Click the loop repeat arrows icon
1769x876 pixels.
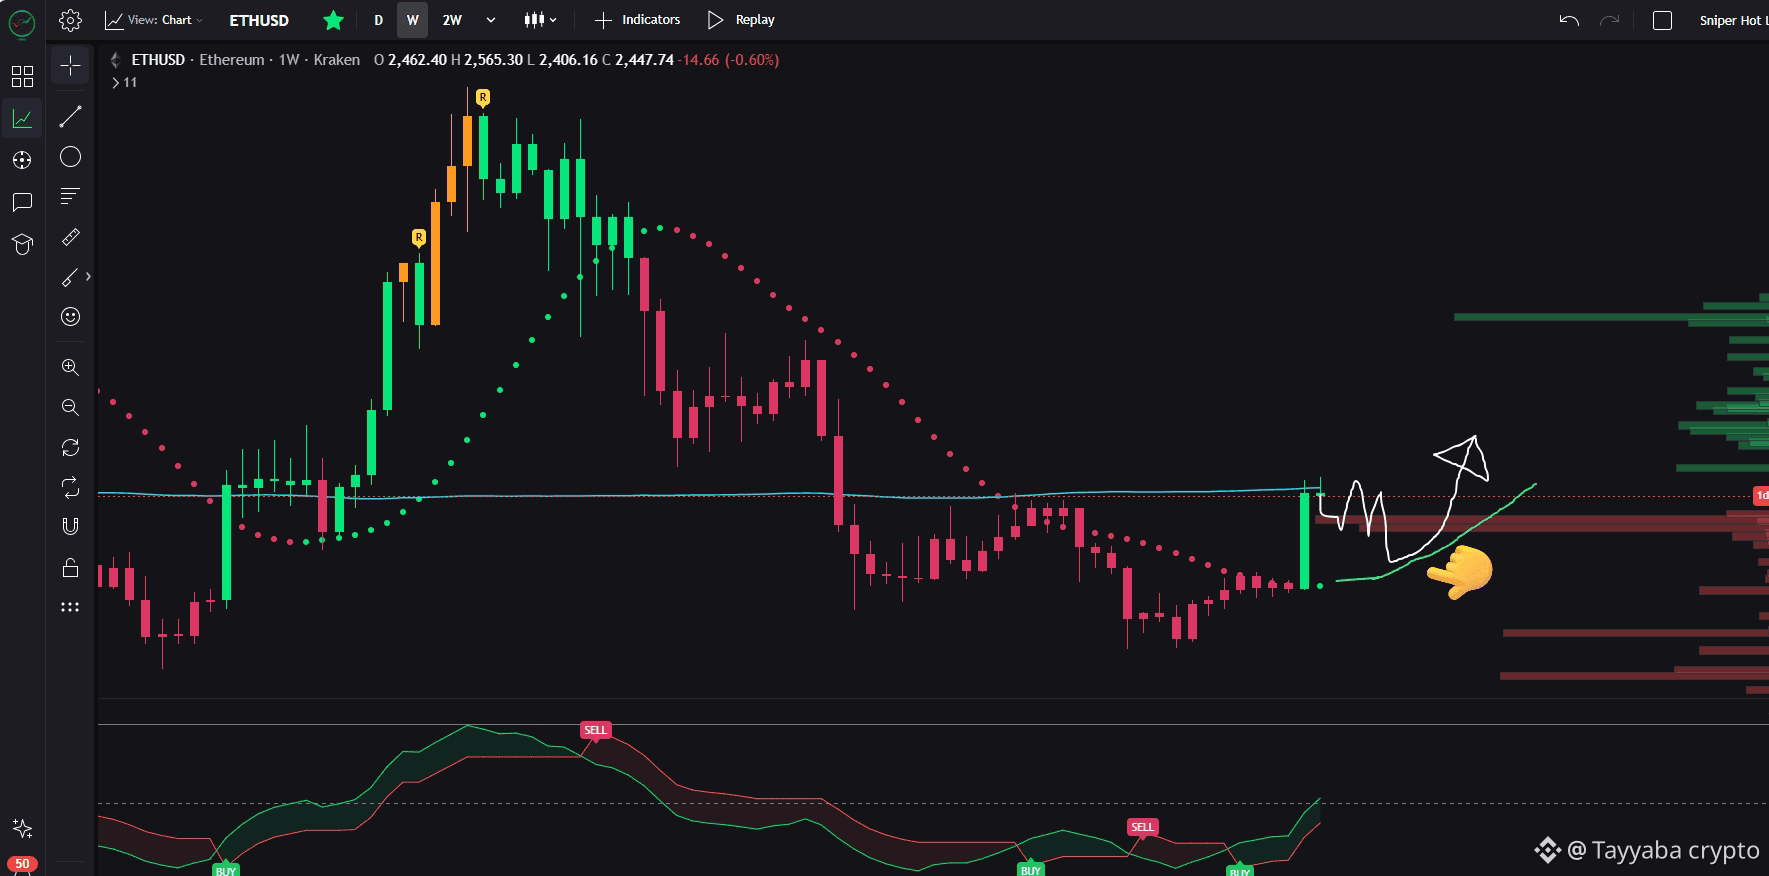coord(70,487)
